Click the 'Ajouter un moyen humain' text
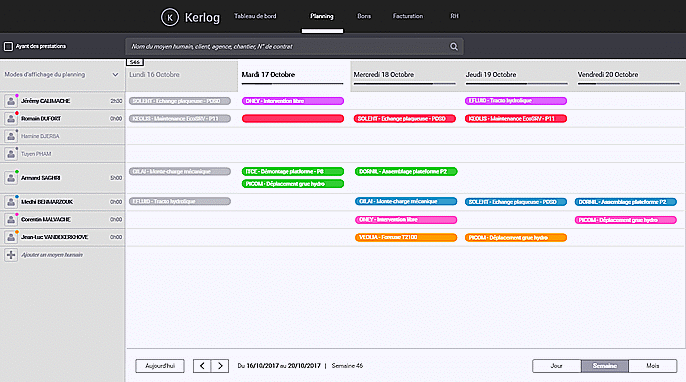The width and height of the screenshot is (686, 382). 52,255
